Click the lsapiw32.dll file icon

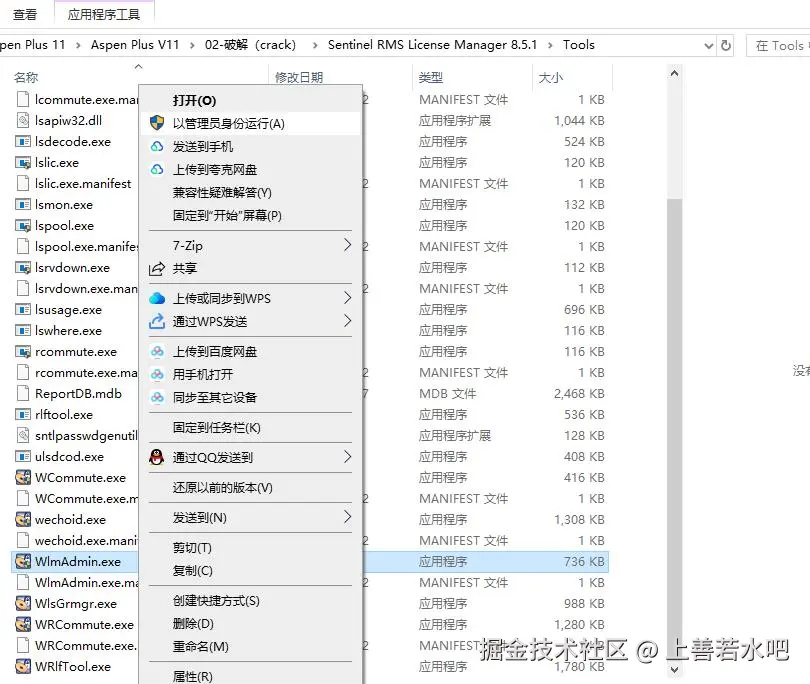[x=23, y=121]
